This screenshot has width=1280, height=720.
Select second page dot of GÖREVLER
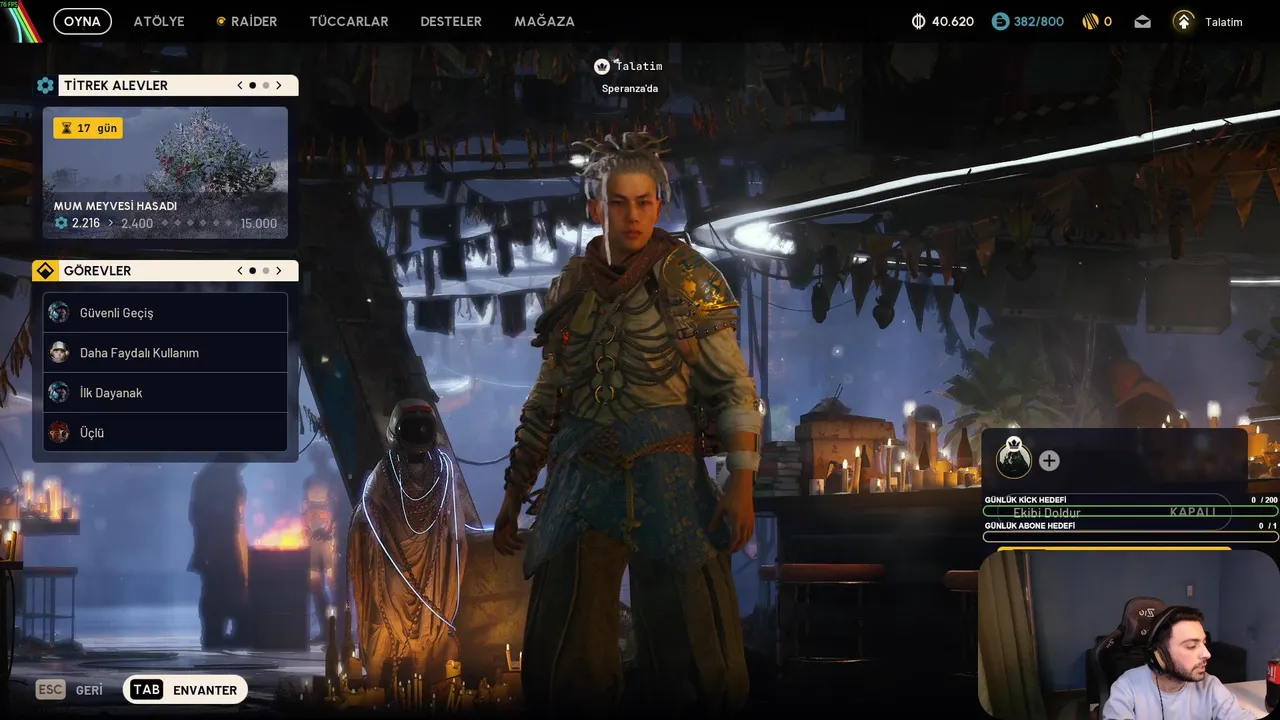[x=265, y=271]
